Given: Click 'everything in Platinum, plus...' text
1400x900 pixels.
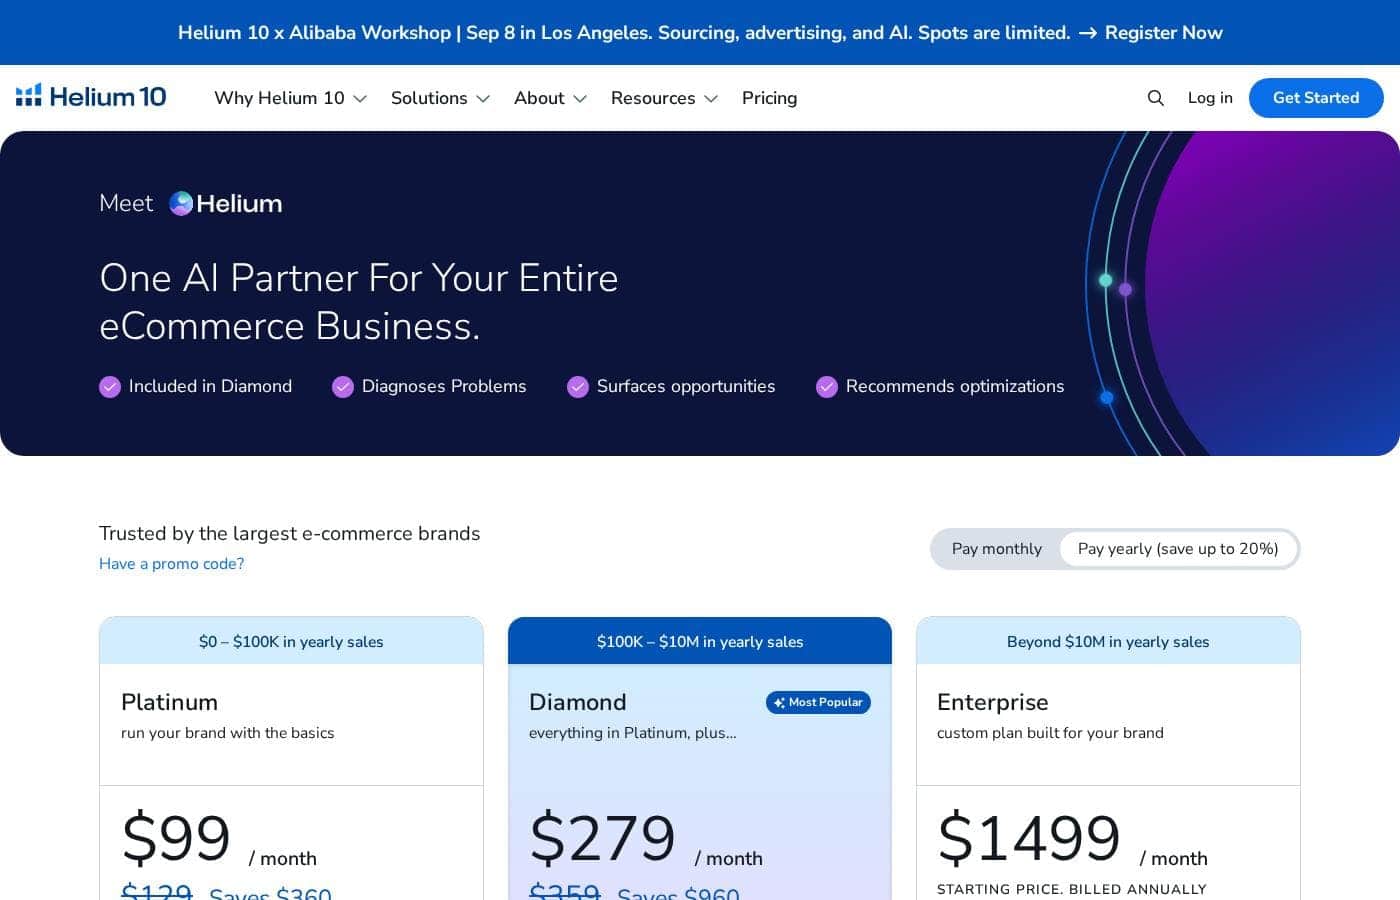Looking at the screenshot, I should point(633,733).
